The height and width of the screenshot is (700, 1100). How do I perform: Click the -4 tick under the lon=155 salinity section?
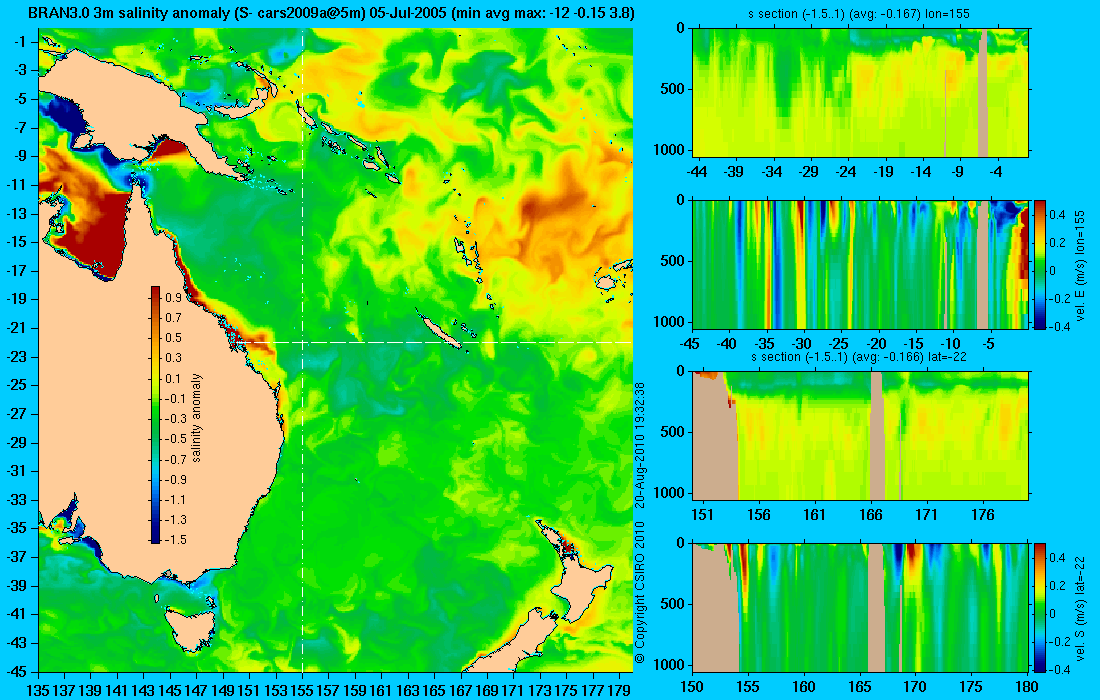click(997, 172)
